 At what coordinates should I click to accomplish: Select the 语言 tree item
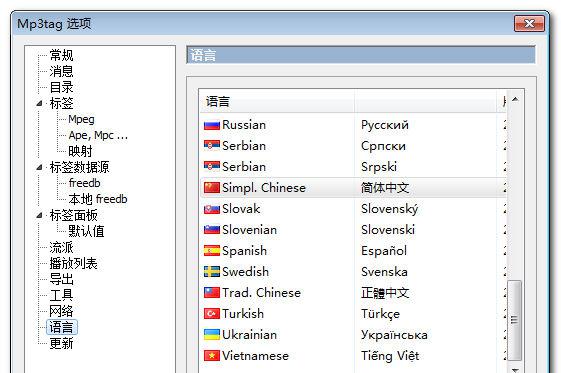62,327
